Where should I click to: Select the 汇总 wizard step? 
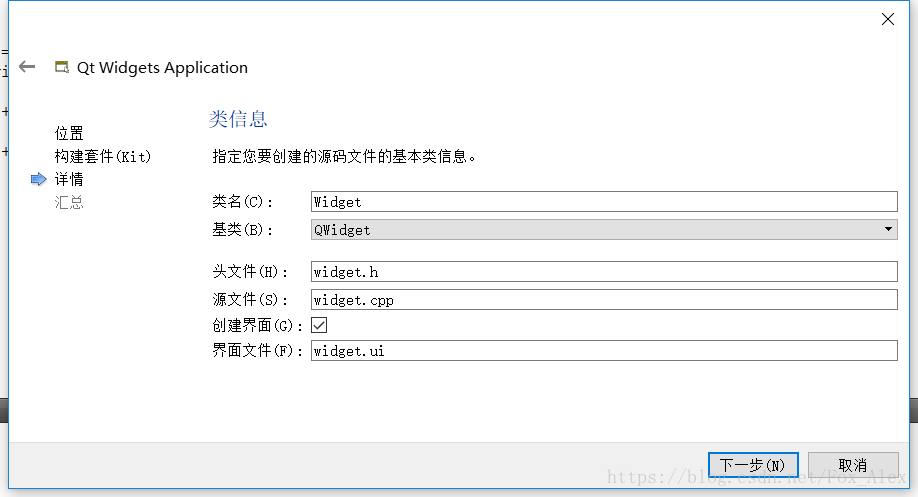pos(69,203)
